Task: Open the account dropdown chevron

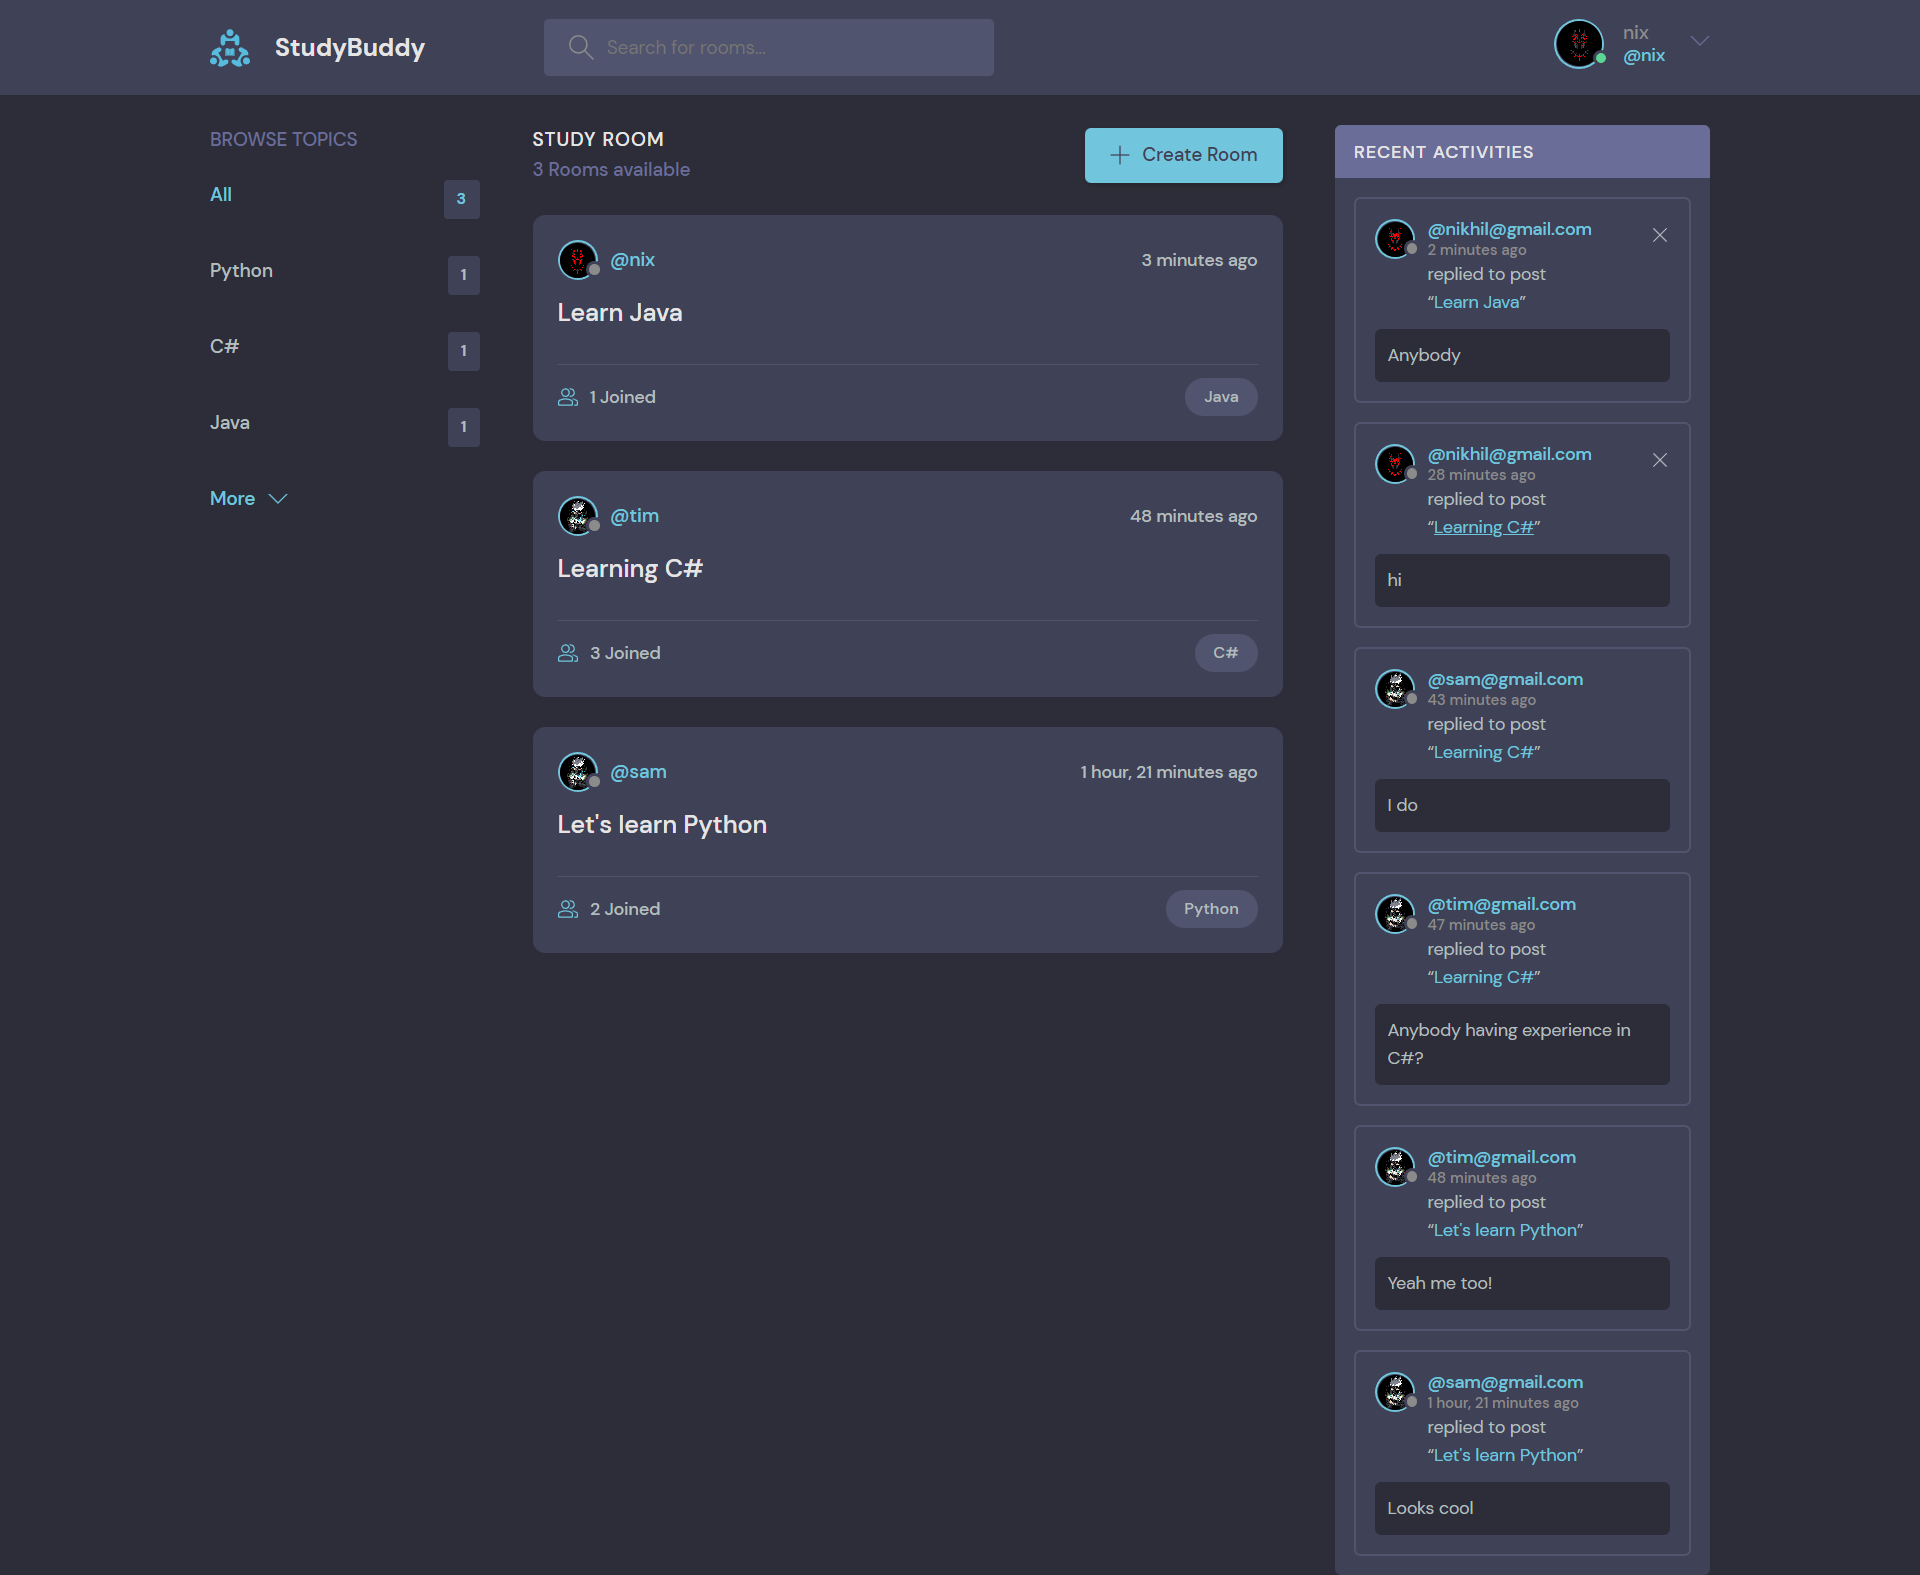Action: [x=1700, y=40]
